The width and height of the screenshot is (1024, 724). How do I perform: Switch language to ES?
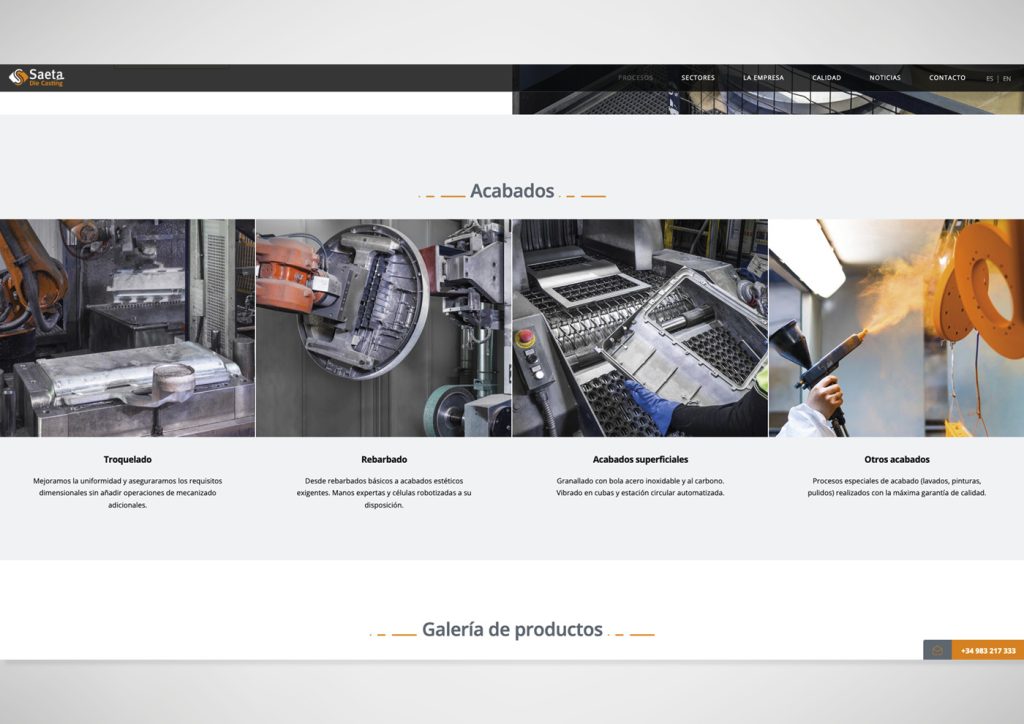click(x=989, y=78)
